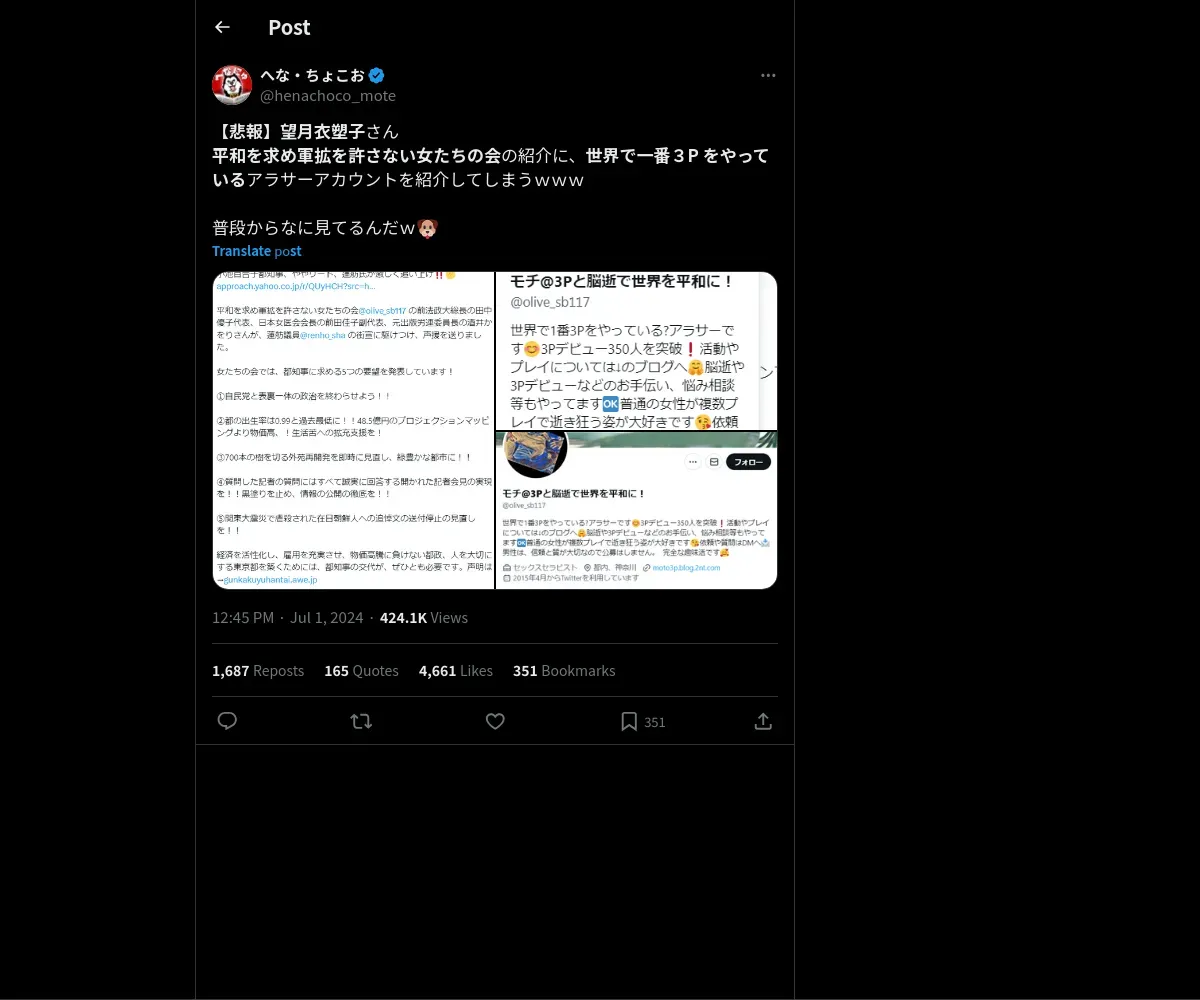Open the へな・ちょこお profile avatar
The width and height of the screenshot is (1200, 1000).
(x=232, y=85)
